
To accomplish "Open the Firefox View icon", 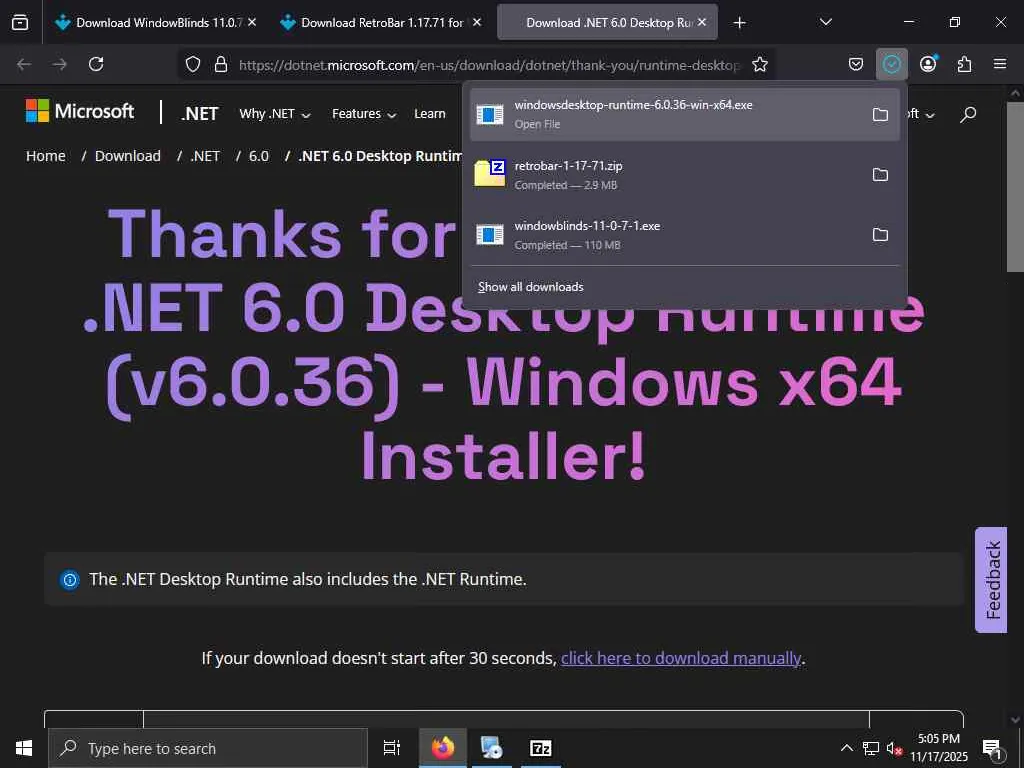I will click(x=20, y=23).
